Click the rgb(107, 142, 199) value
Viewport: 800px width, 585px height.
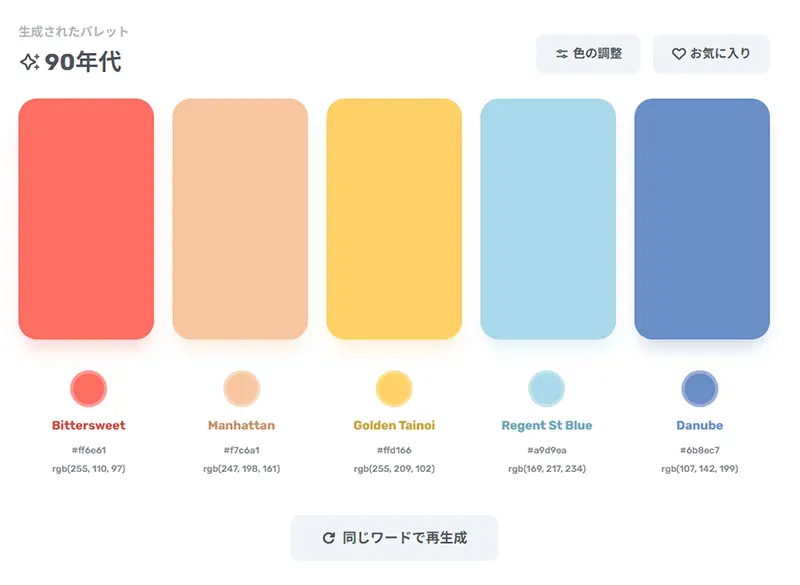700,468
